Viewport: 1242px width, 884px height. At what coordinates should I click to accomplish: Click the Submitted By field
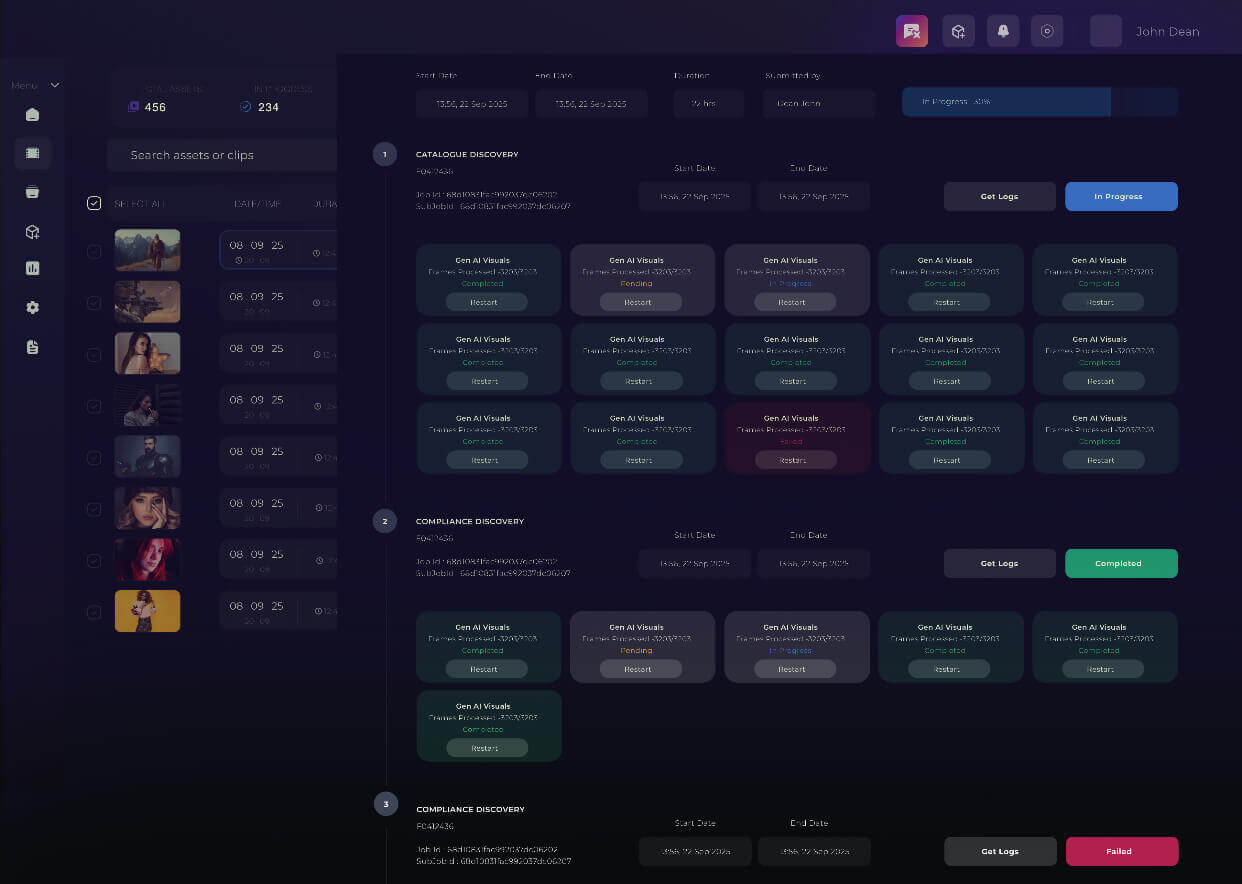pos(819,104)
